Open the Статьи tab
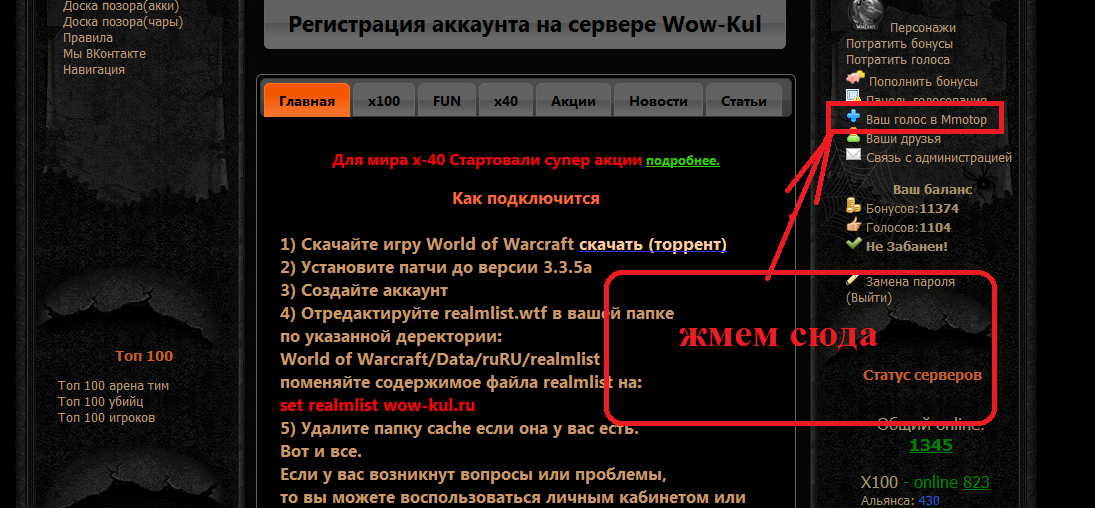 click(x=744, y=101)
